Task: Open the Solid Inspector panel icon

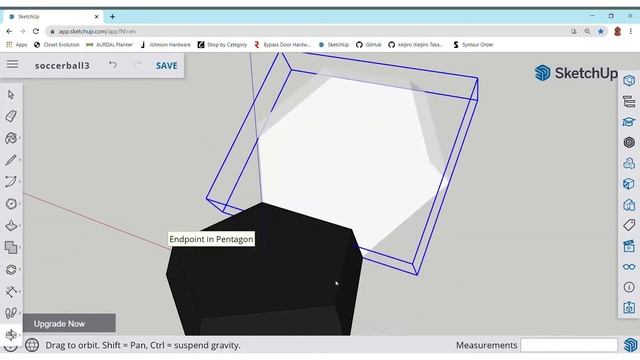Action: point(629,307)
